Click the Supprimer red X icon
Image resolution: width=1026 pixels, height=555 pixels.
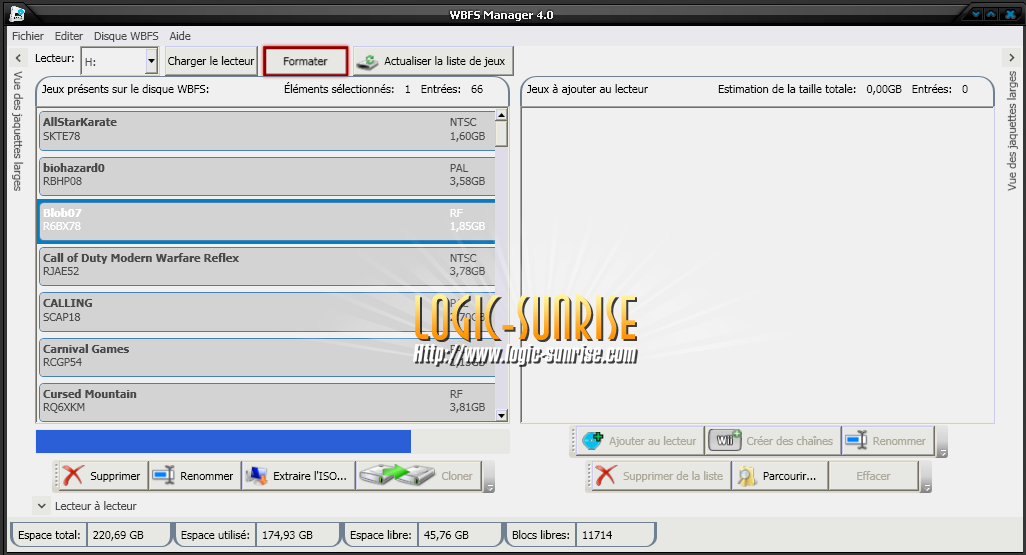pyautogui.click(x=72, y=476)
